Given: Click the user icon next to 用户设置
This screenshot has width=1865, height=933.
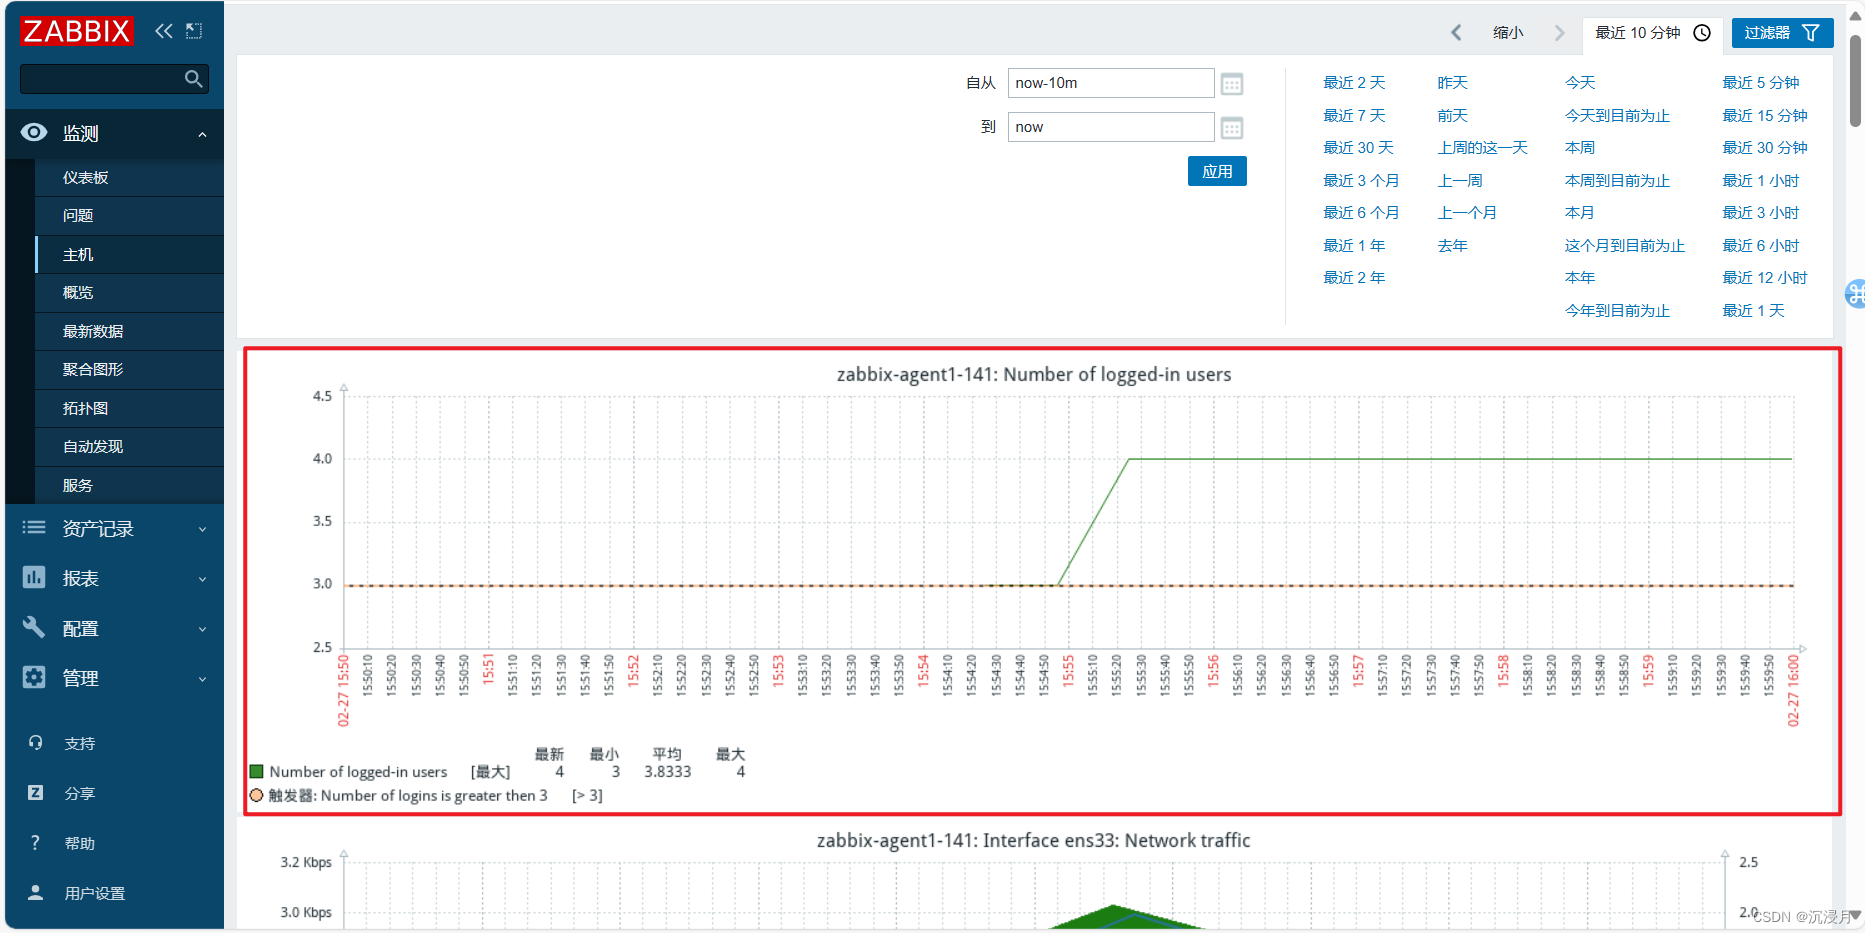Looking at the screenshot, I should pos(35,892).
